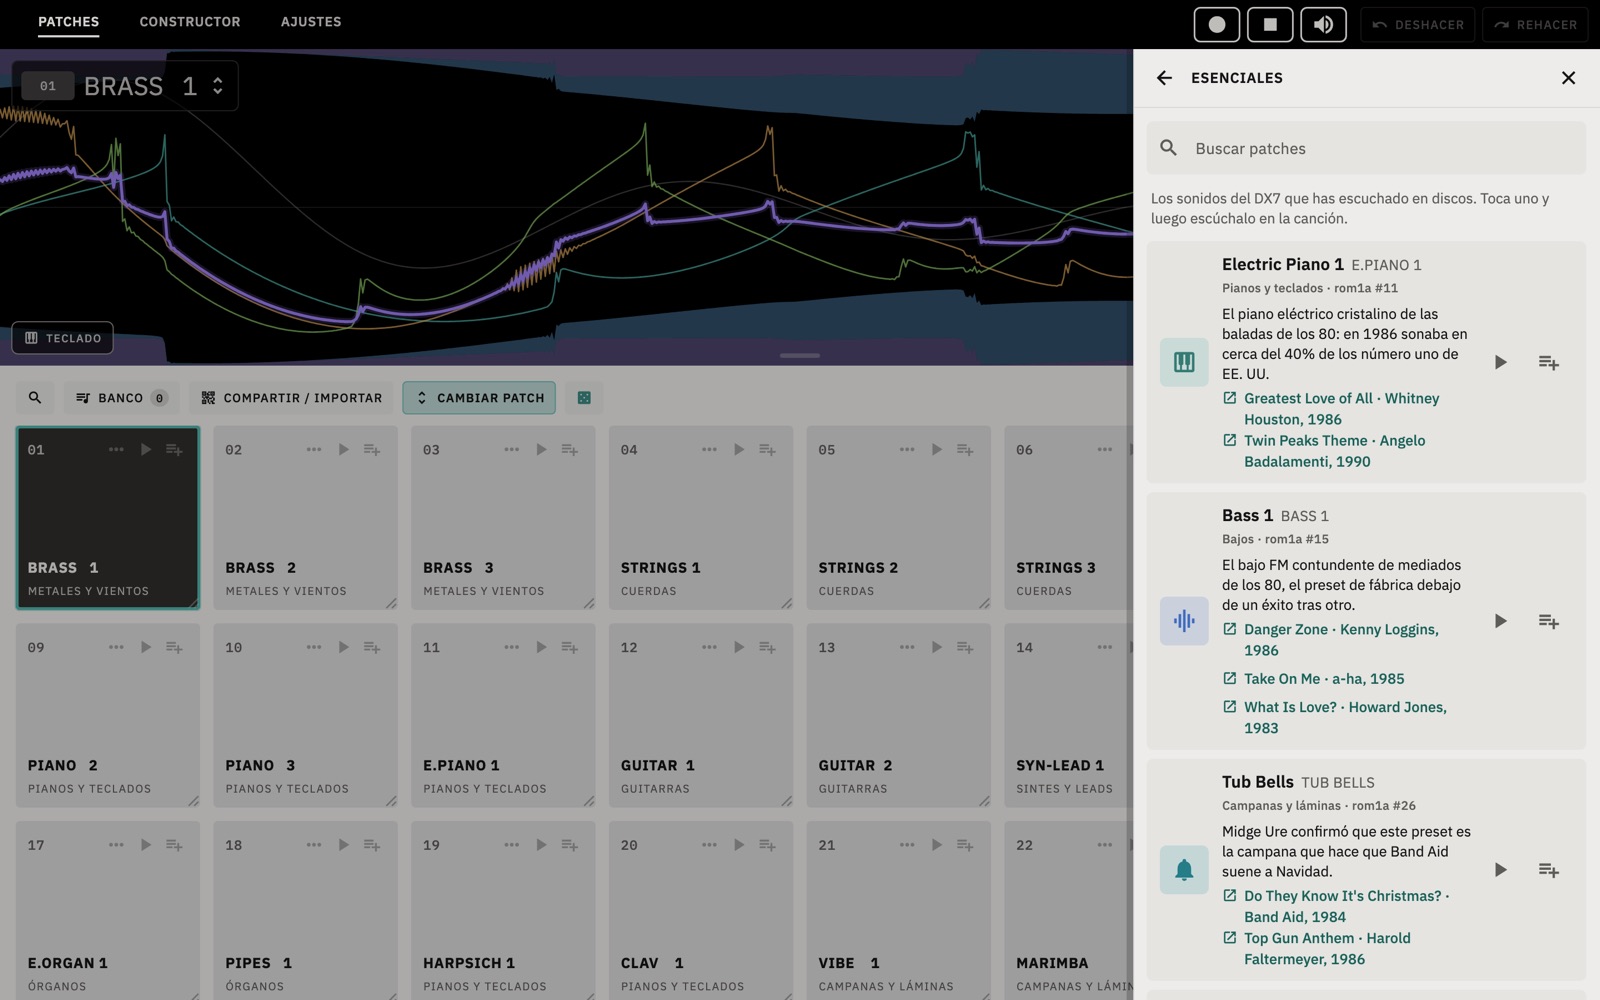Image resolution: width=1600 pixels, height=1000 pixels.
Task: Add patch 03 BRASS 3 to the bank
Action: coord(570,450)
